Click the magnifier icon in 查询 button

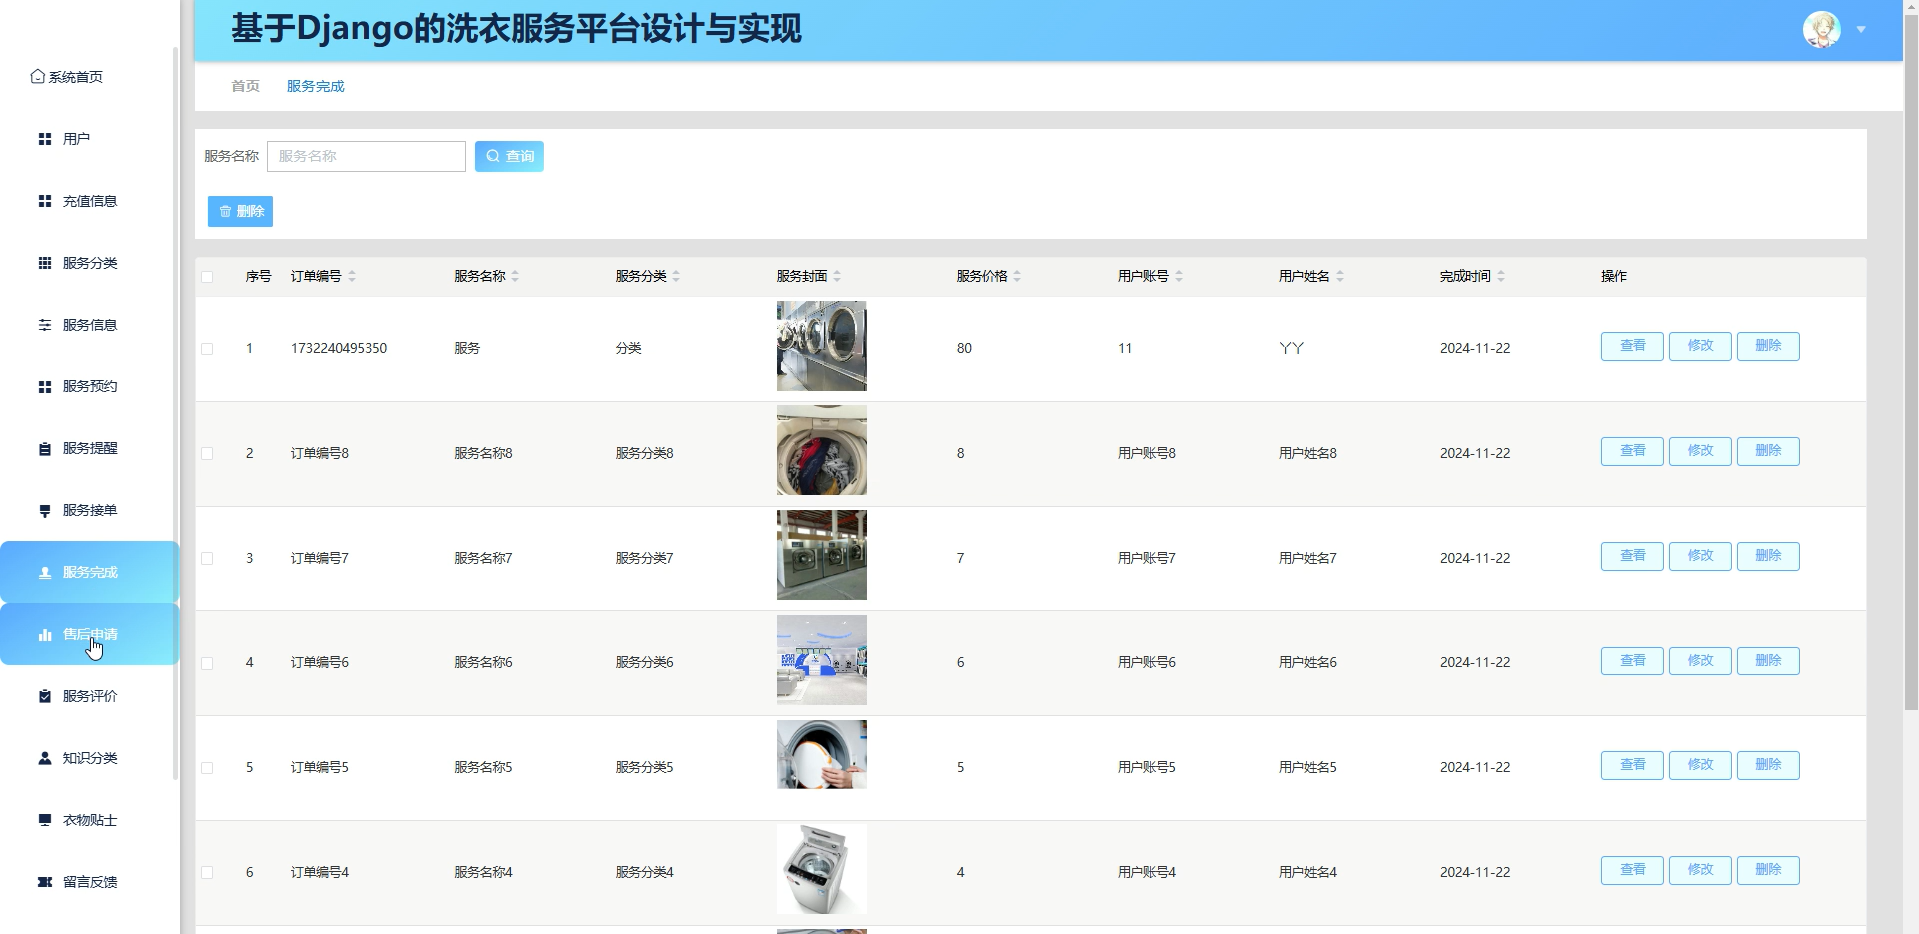[493, 156]
